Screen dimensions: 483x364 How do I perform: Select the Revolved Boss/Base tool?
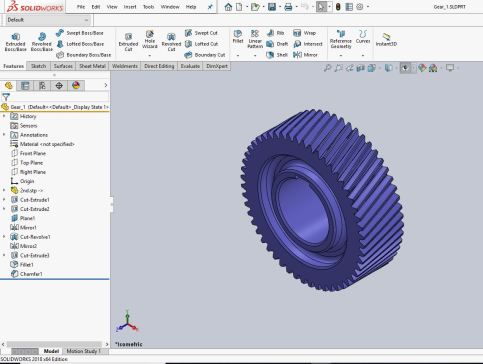click(42, 42)
